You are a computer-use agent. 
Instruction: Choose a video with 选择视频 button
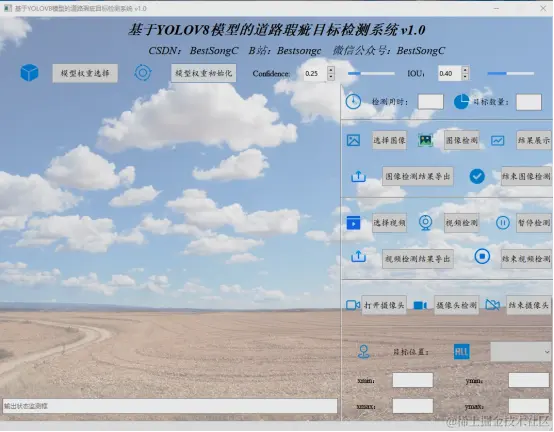[389, 223]
